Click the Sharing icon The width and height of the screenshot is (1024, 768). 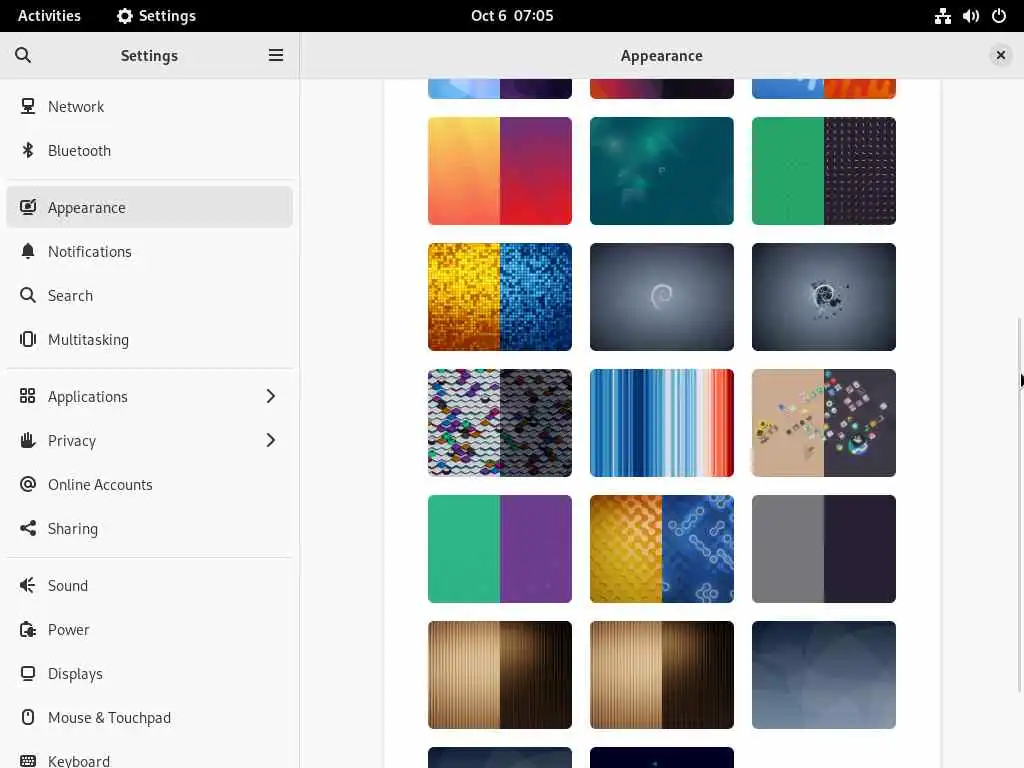click(x=27, y=528)
